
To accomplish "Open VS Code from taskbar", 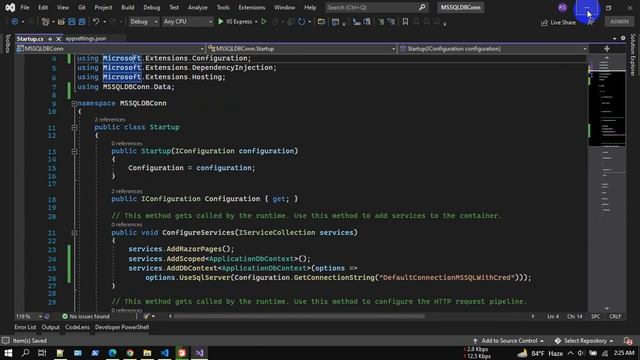I will [165, 353].
